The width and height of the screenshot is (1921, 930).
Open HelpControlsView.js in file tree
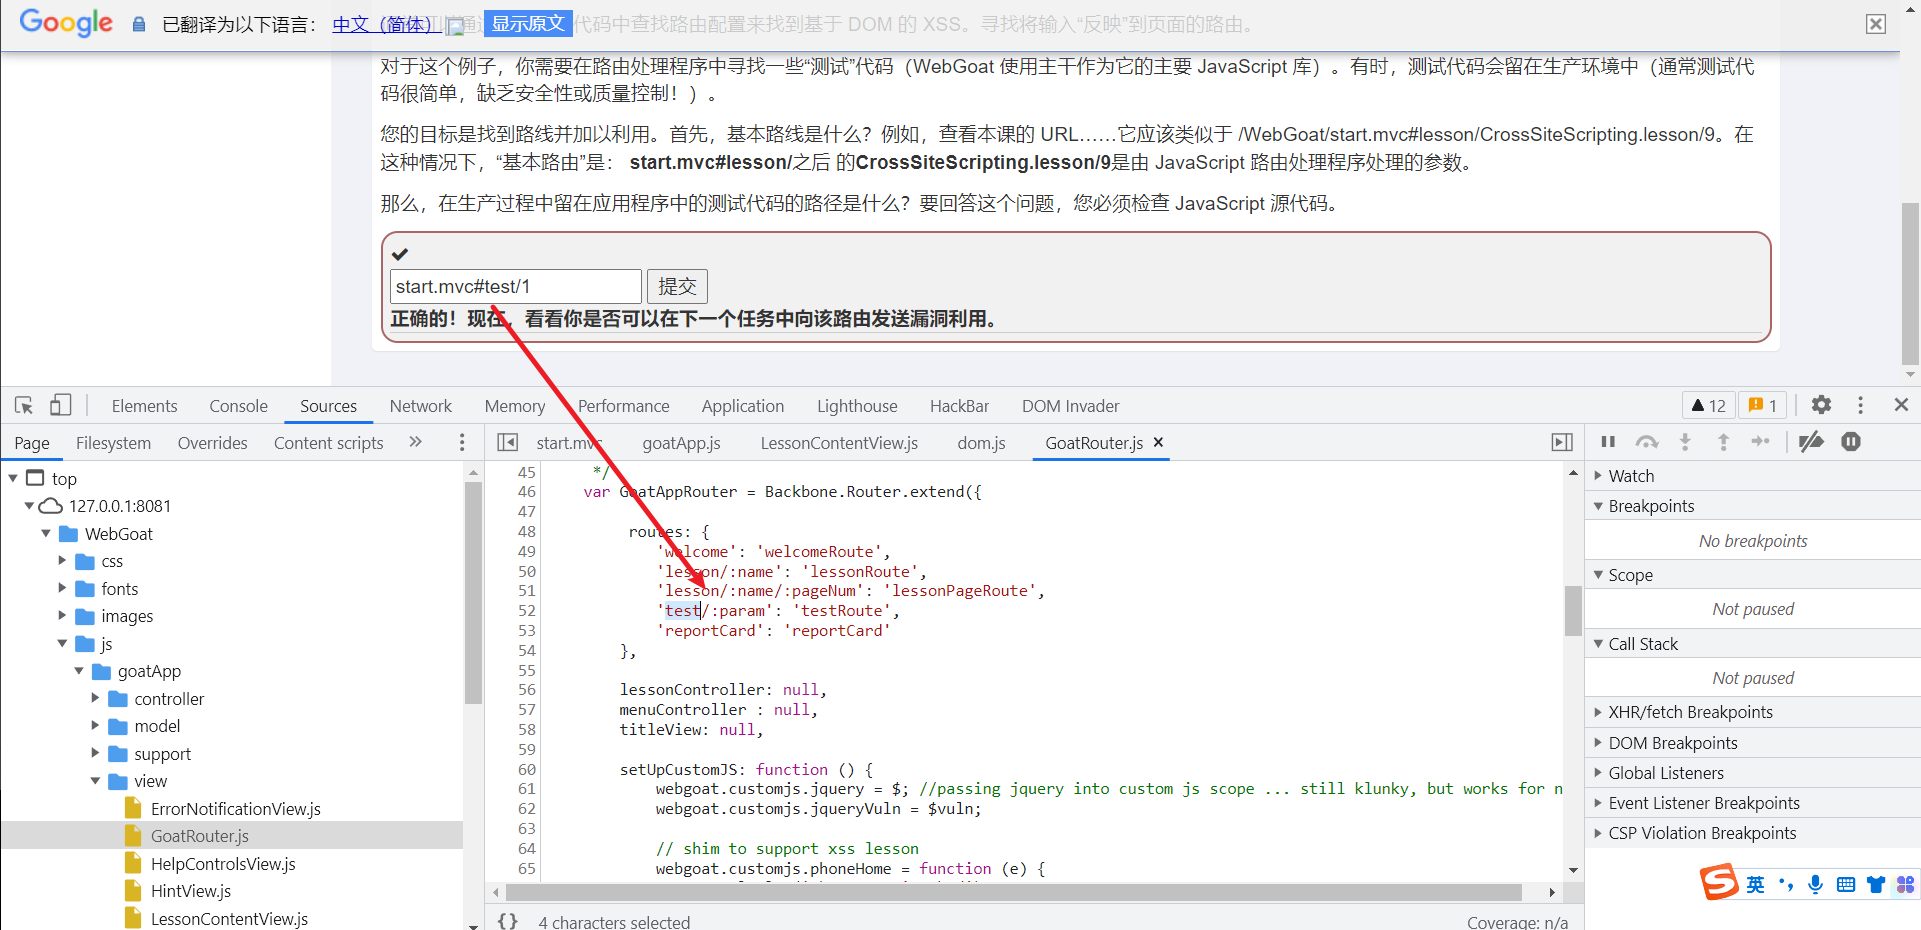tap(223, 864)
